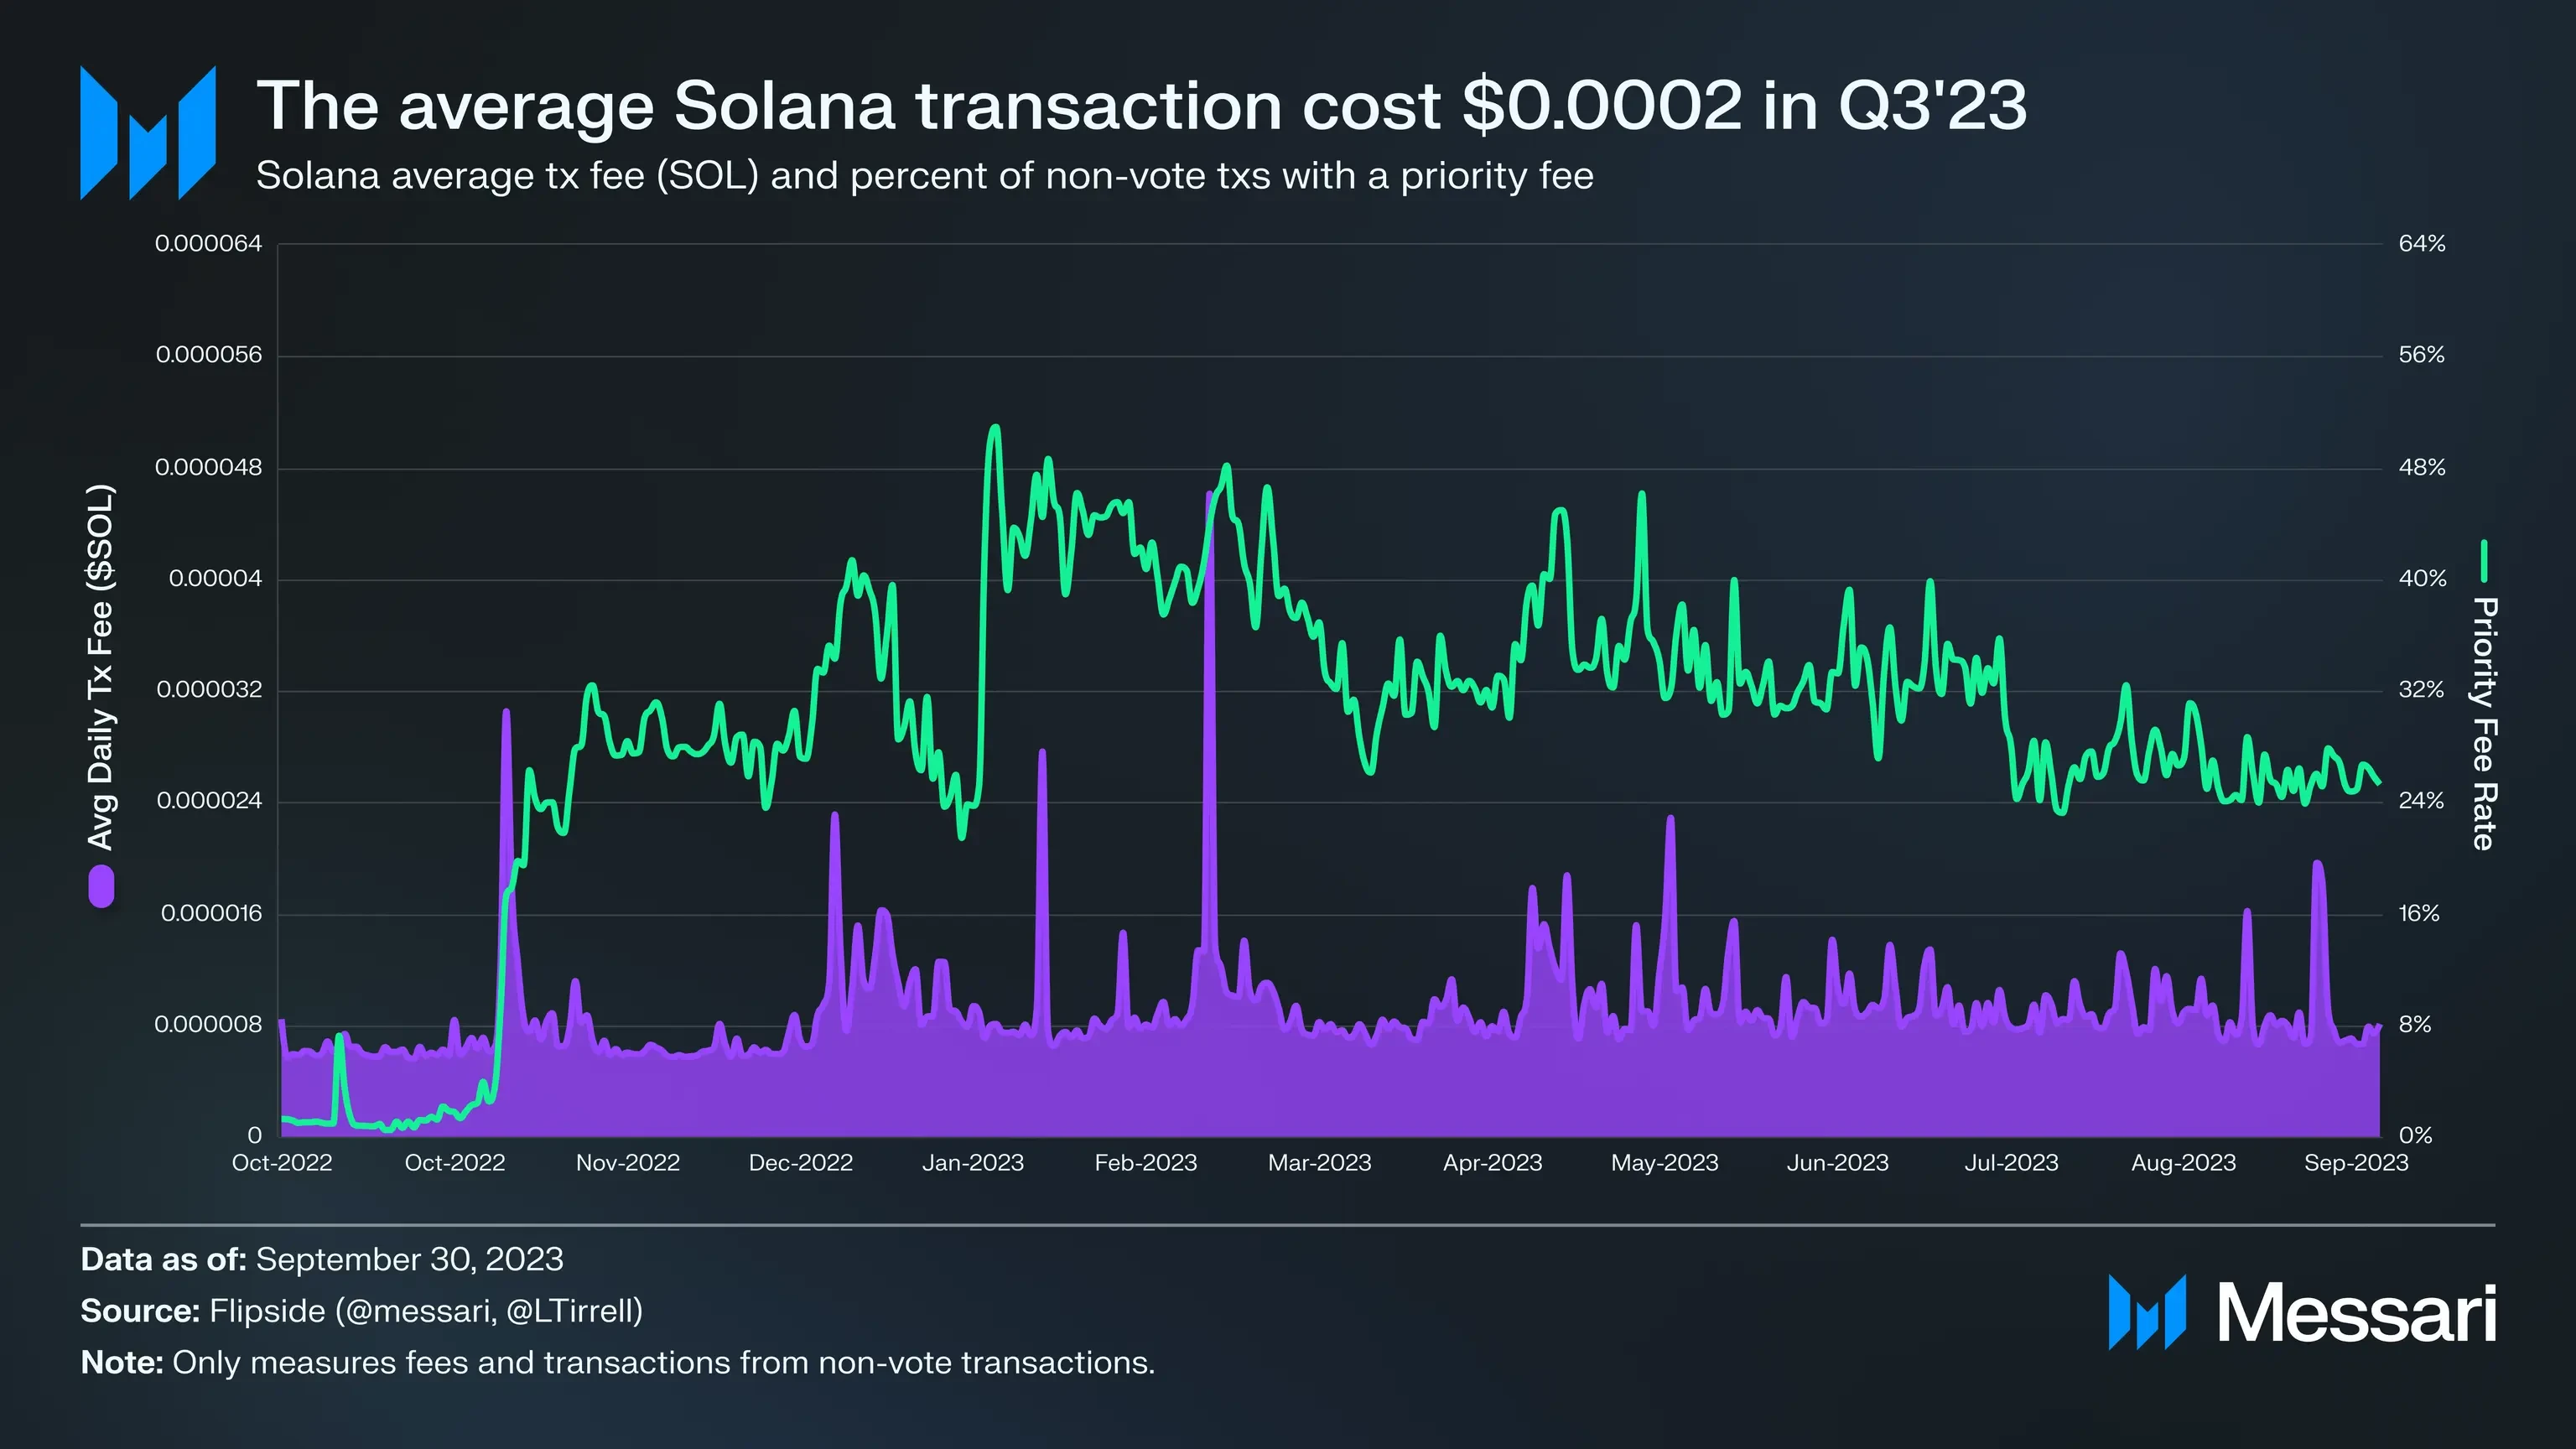
Task: Click the "Data as of" date line
Action: pos(322,1259)
